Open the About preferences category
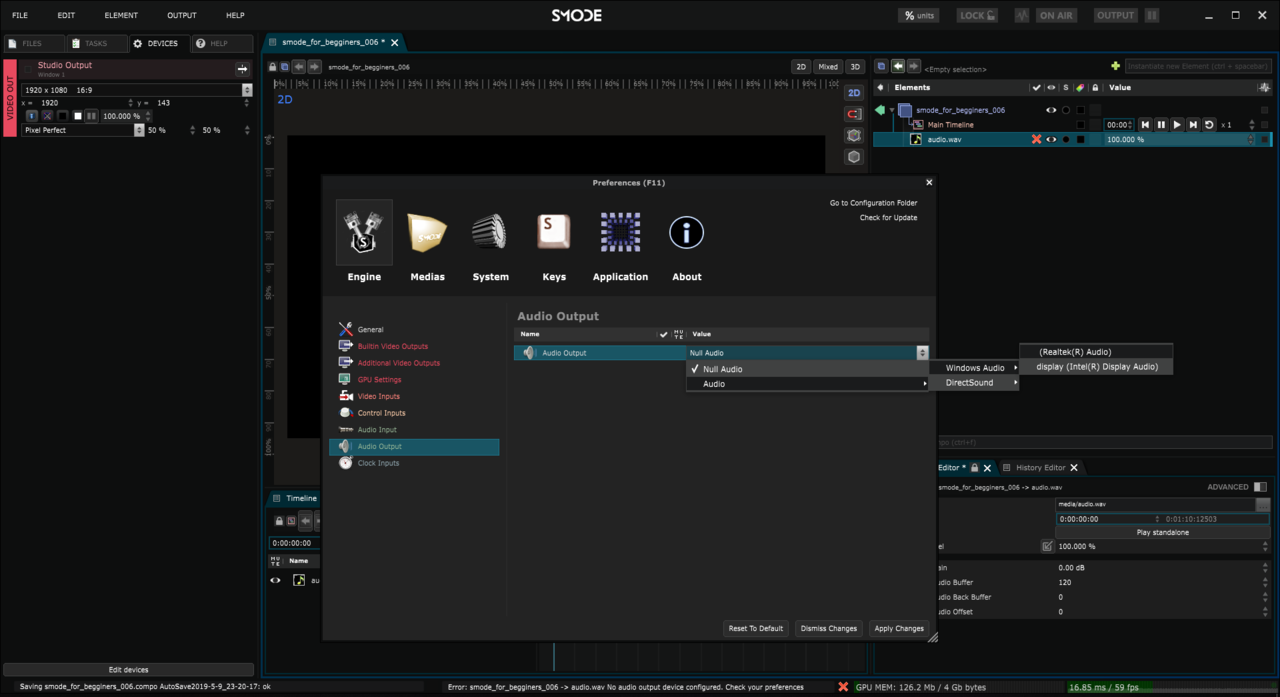1280x697 pixels. (x=686, y=242)
